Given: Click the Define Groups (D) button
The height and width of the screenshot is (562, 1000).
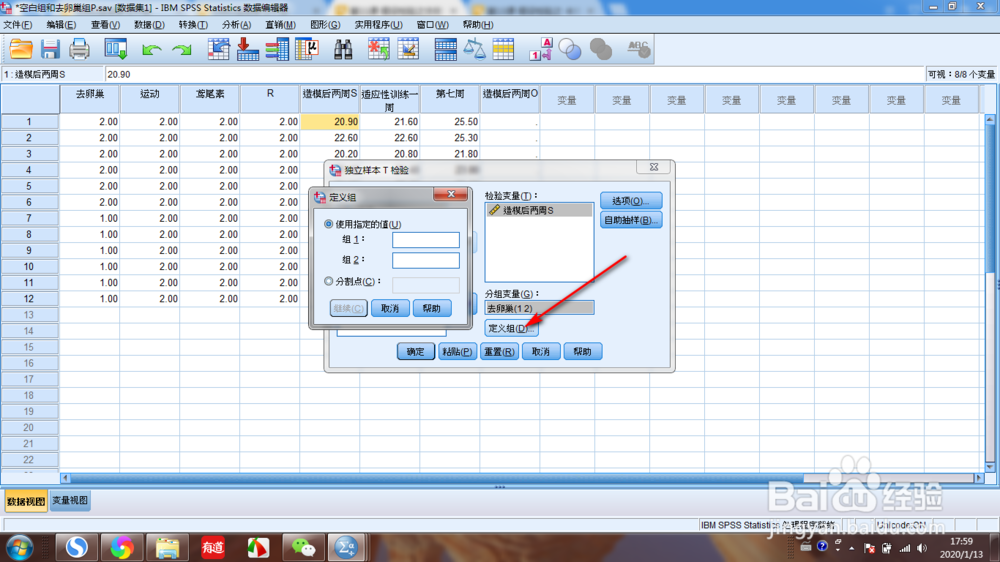Looking at the screenshot, I should 511,328.
